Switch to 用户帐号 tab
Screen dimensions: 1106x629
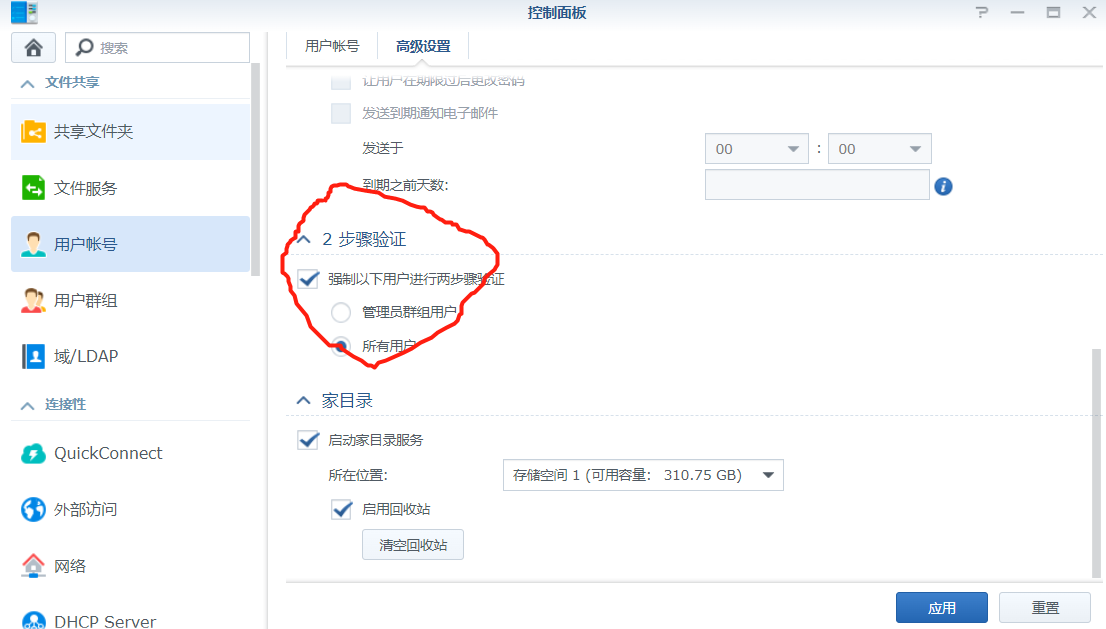(x=332, y=46)
